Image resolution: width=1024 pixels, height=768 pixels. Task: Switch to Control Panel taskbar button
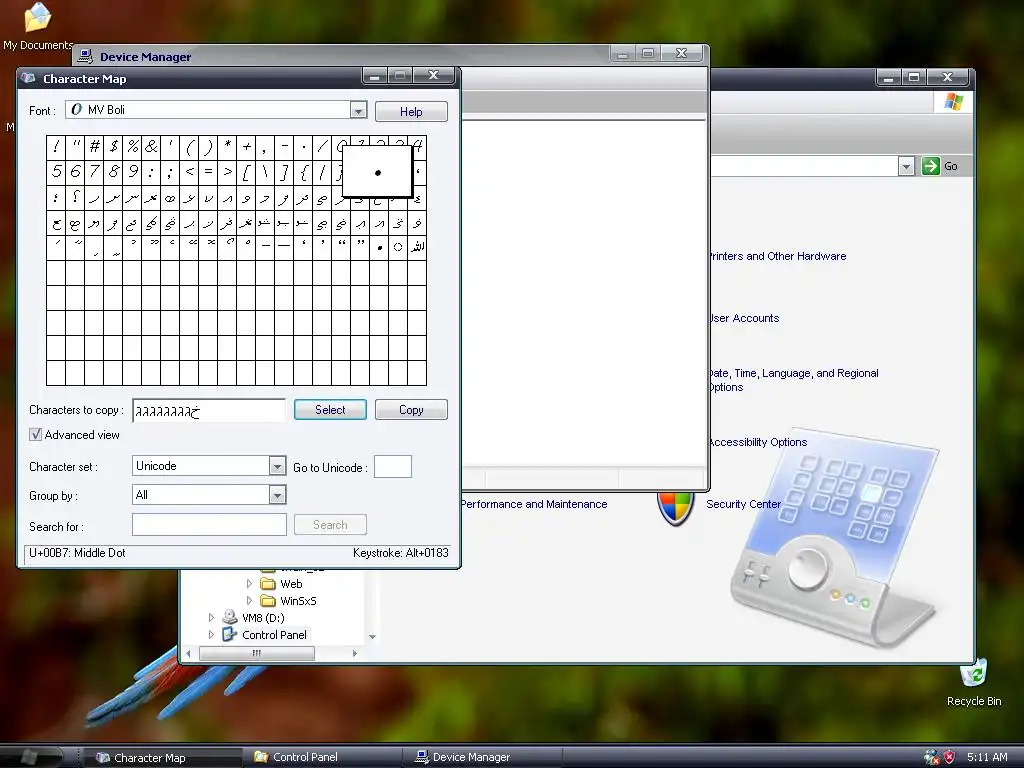321,757
